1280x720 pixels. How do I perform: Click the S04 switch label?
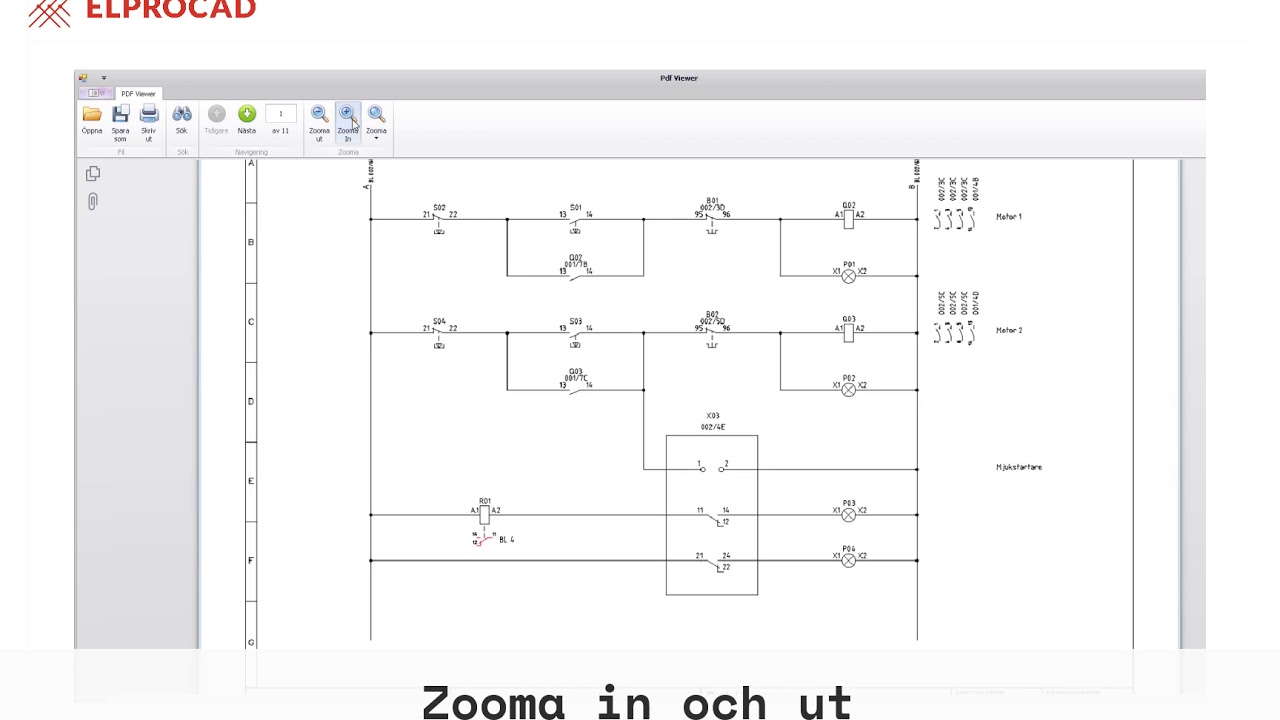click(439, 321)
